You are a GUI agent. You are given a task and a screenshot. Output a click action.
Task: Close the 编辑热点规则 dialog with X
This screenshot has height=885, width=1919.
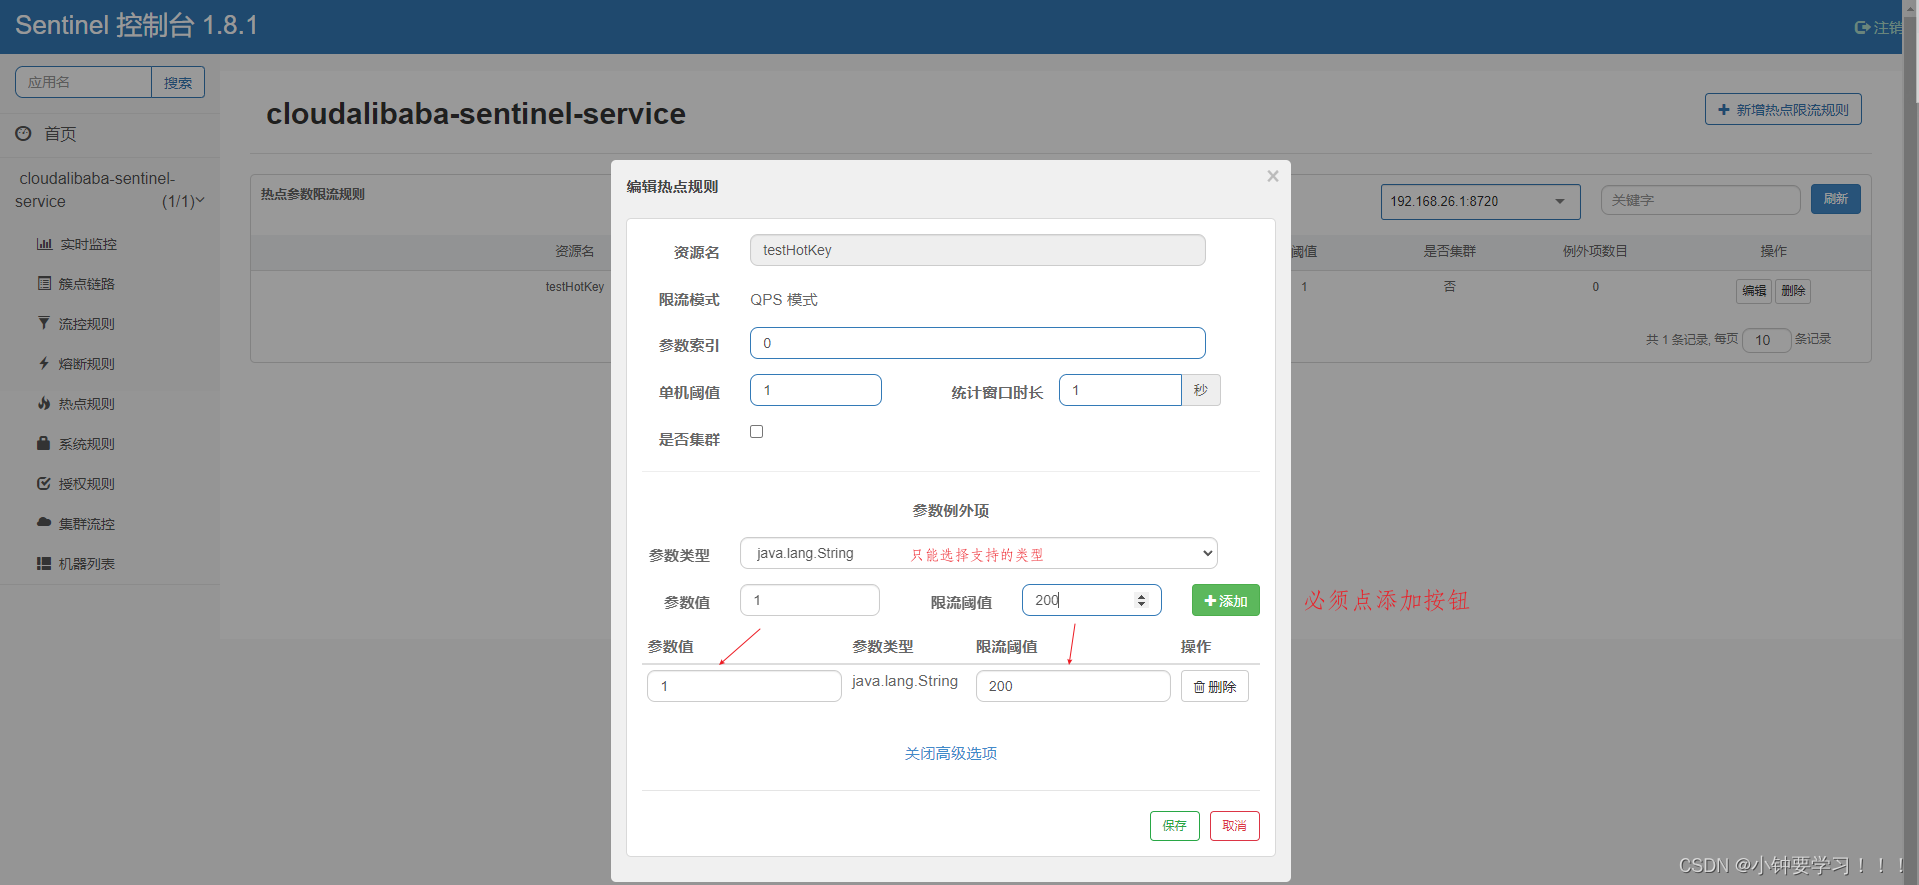pos(1273,176)
